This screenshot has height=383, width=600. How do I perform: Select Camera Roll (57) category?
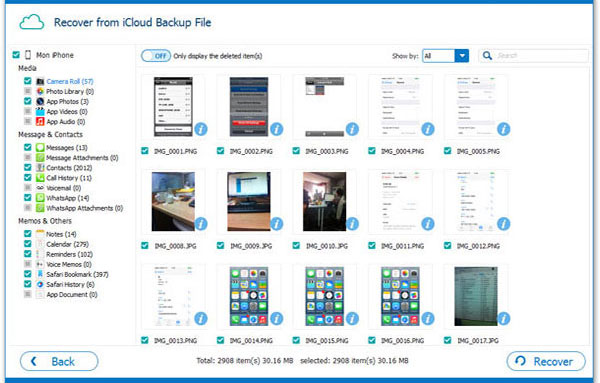tap(70, 81)
